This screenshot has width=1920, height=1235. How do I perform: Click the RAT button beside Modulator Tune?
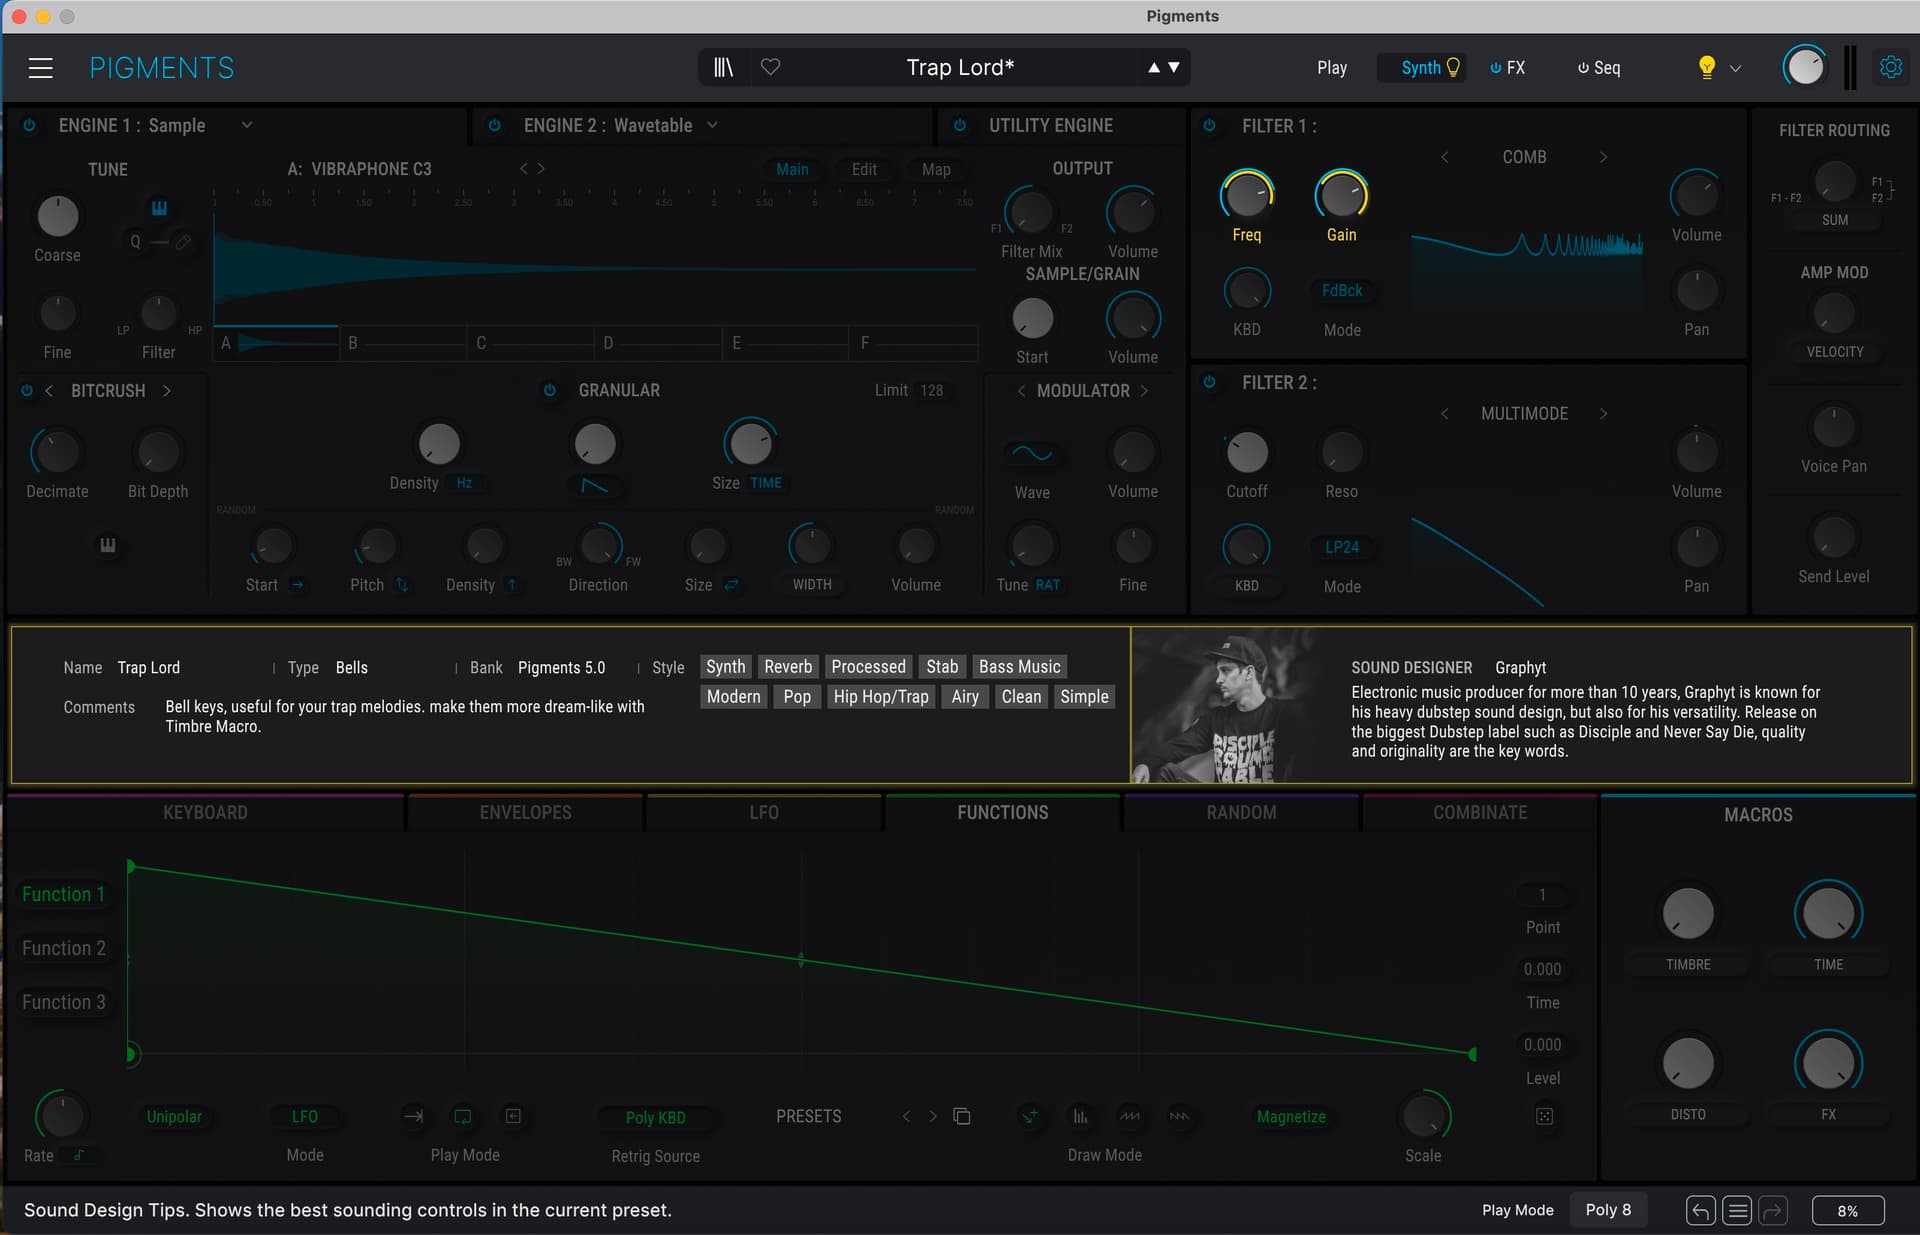(x=1048, y=585)
